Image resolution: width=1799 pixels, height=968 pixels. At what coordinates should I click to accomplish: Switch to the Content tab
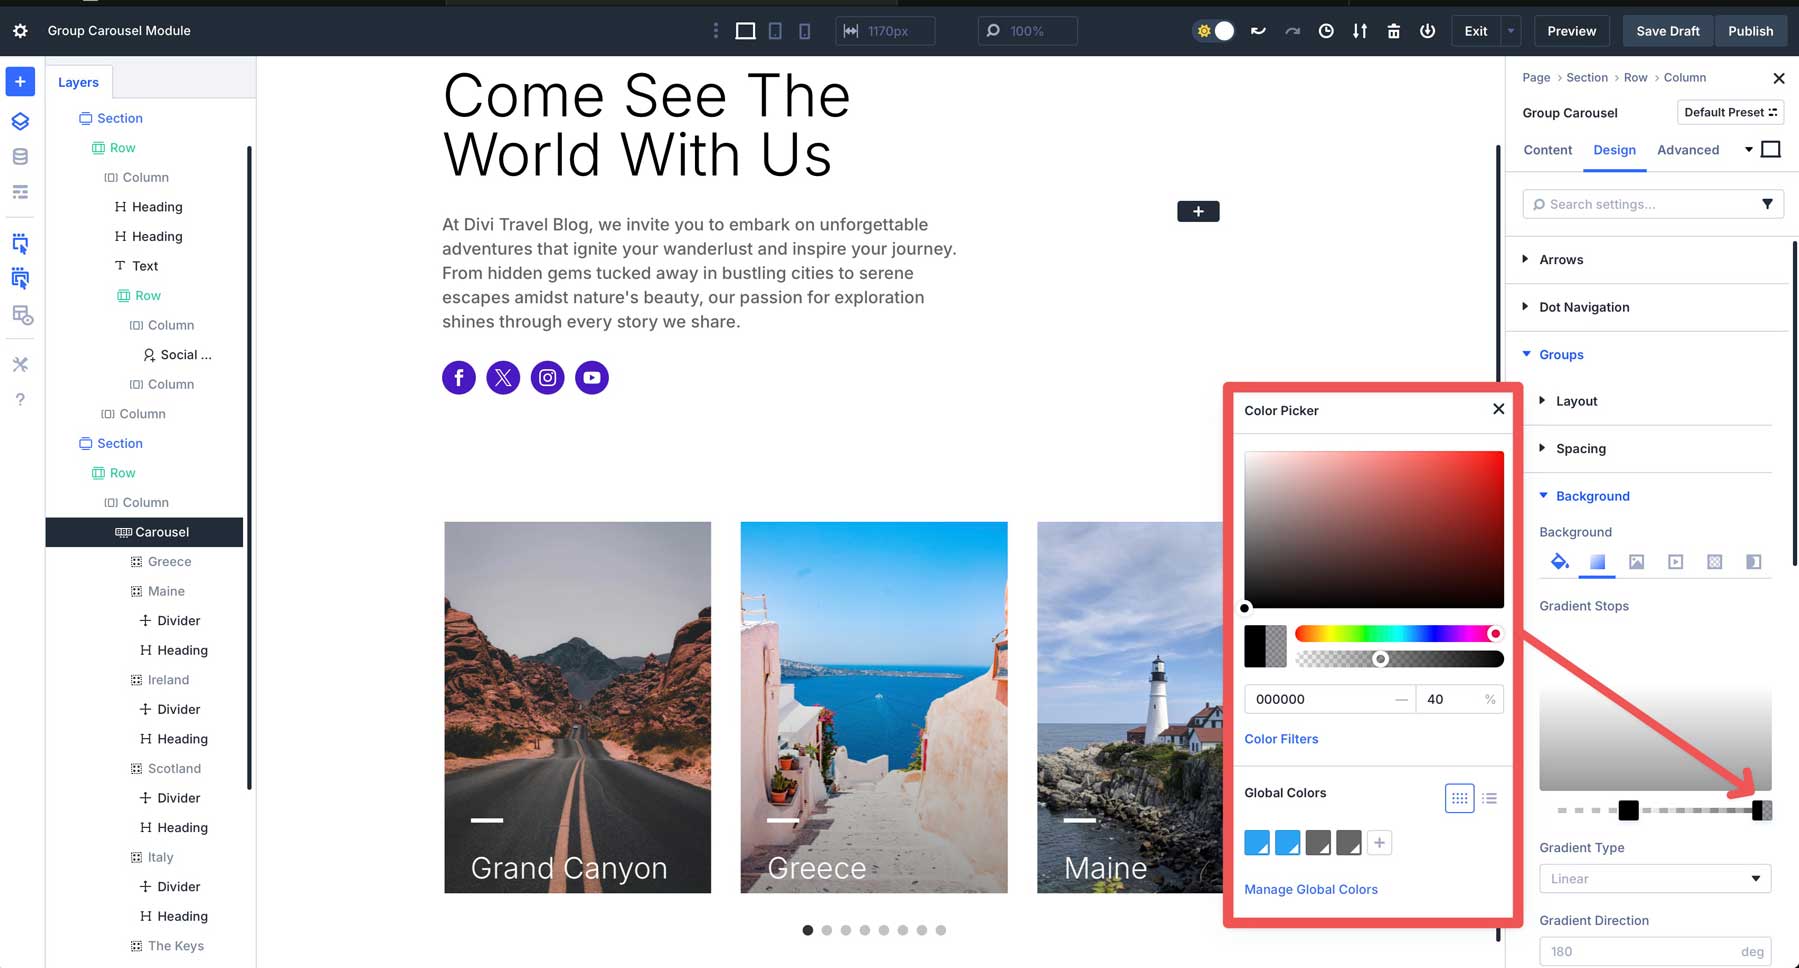coord(1547,150)
